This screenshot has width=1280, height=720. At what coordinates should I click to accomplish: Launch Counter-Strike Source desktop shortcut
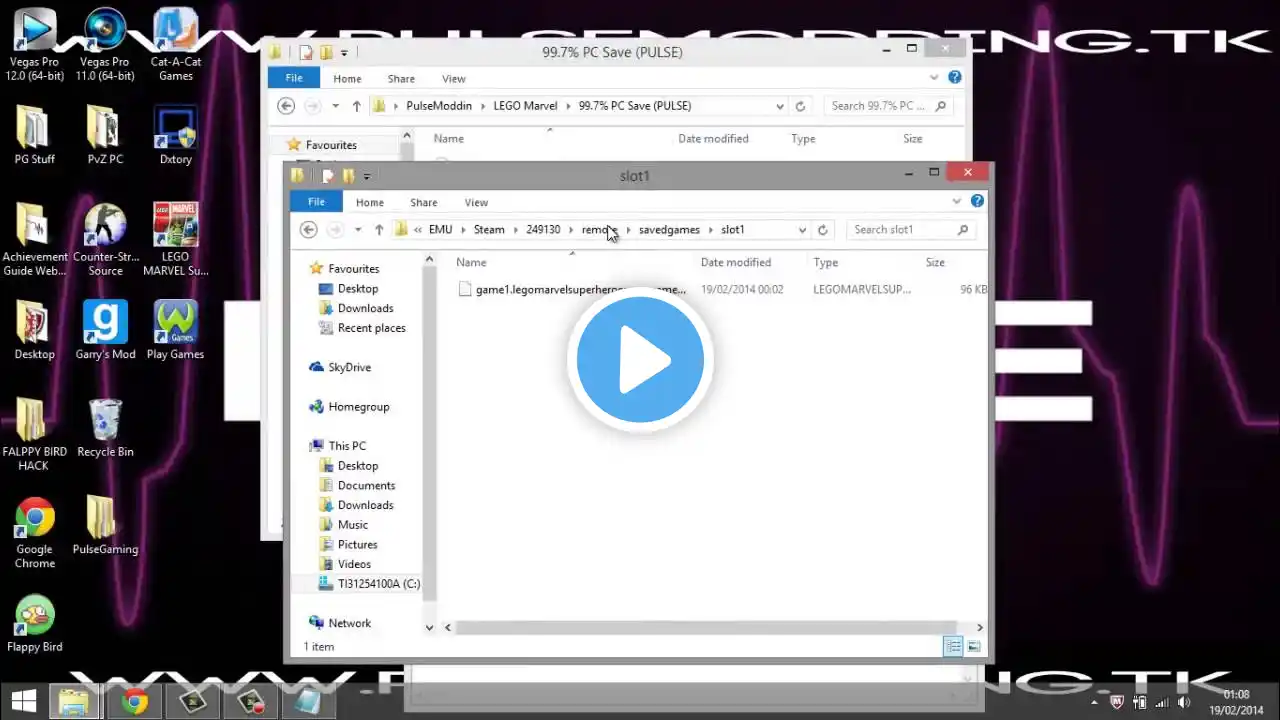pyautogui.click(x=105, y=240)
